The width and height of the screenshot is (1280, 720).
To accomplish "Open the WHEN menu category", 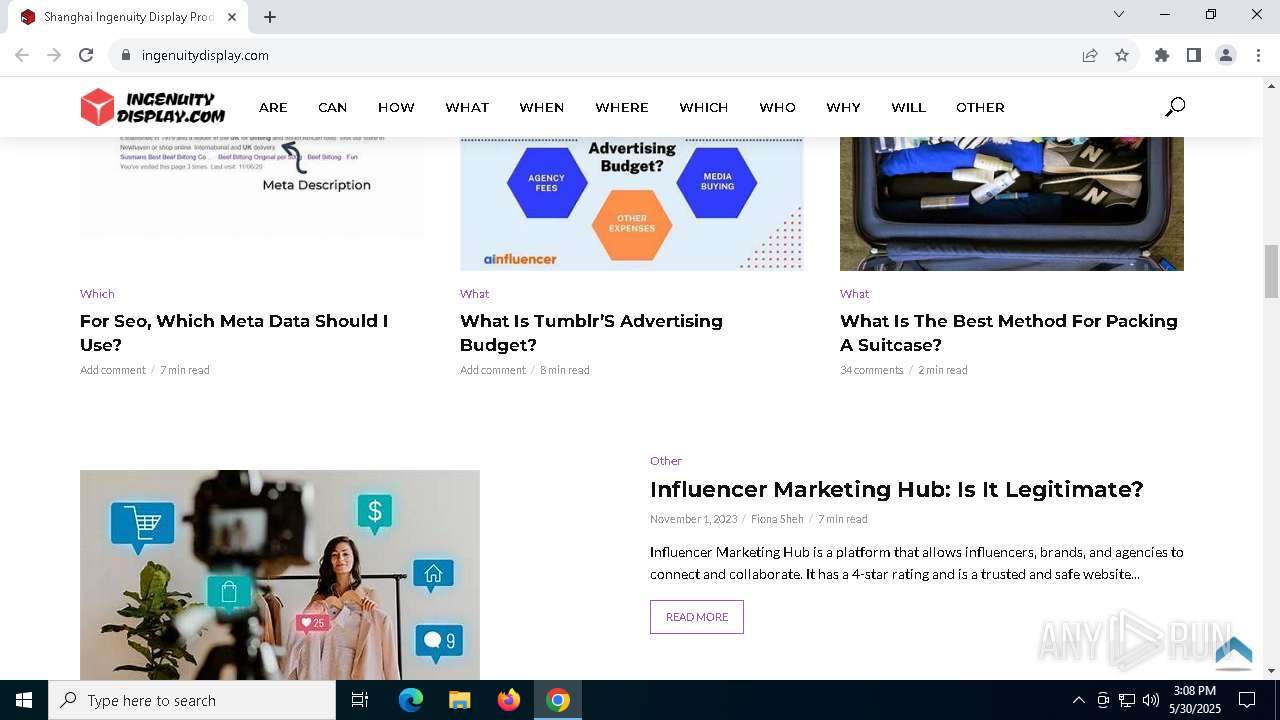I will pos(542,107).
